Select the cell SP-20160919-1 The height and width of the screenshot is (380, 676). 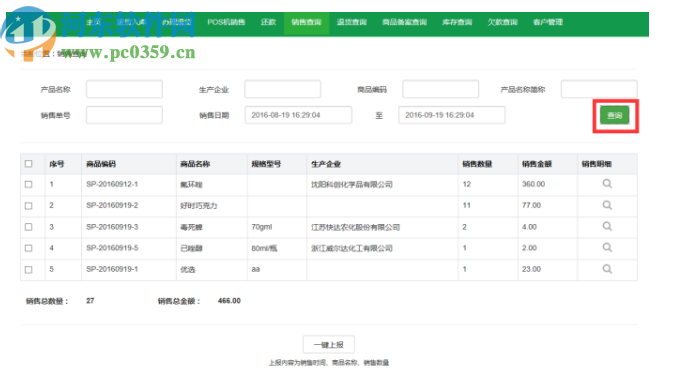coord(112,269)
